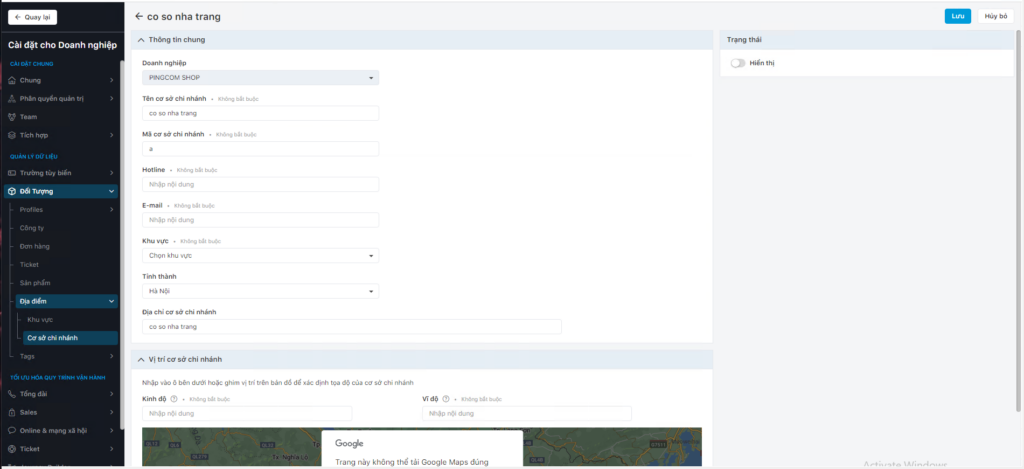Open Công ty under Đối Tượng
Screen dimensions: 1024x469
(32, 228)
